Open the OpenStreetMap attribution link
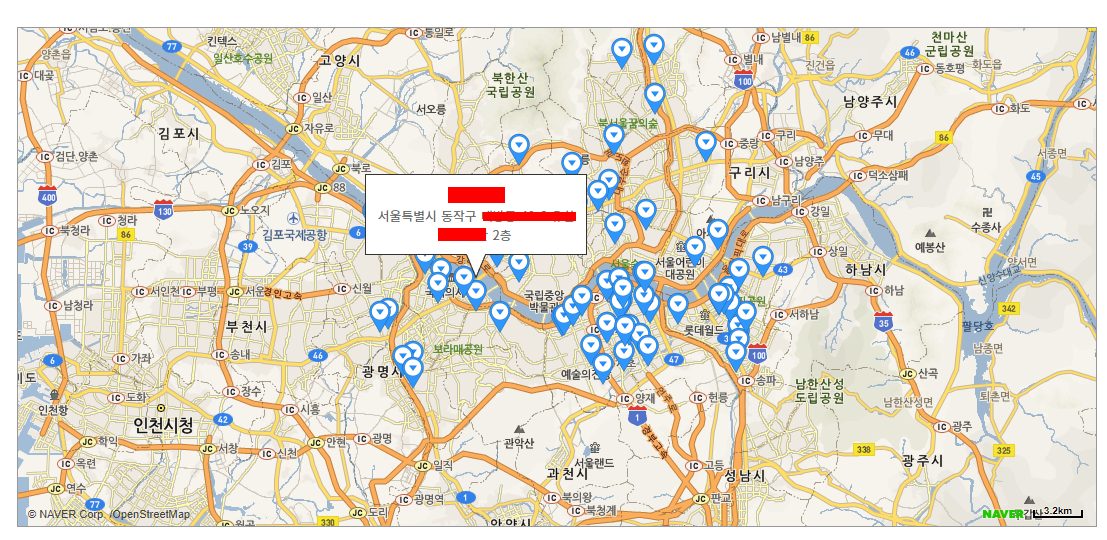This screenshot has width=1107, height=540. coord(150,514)
